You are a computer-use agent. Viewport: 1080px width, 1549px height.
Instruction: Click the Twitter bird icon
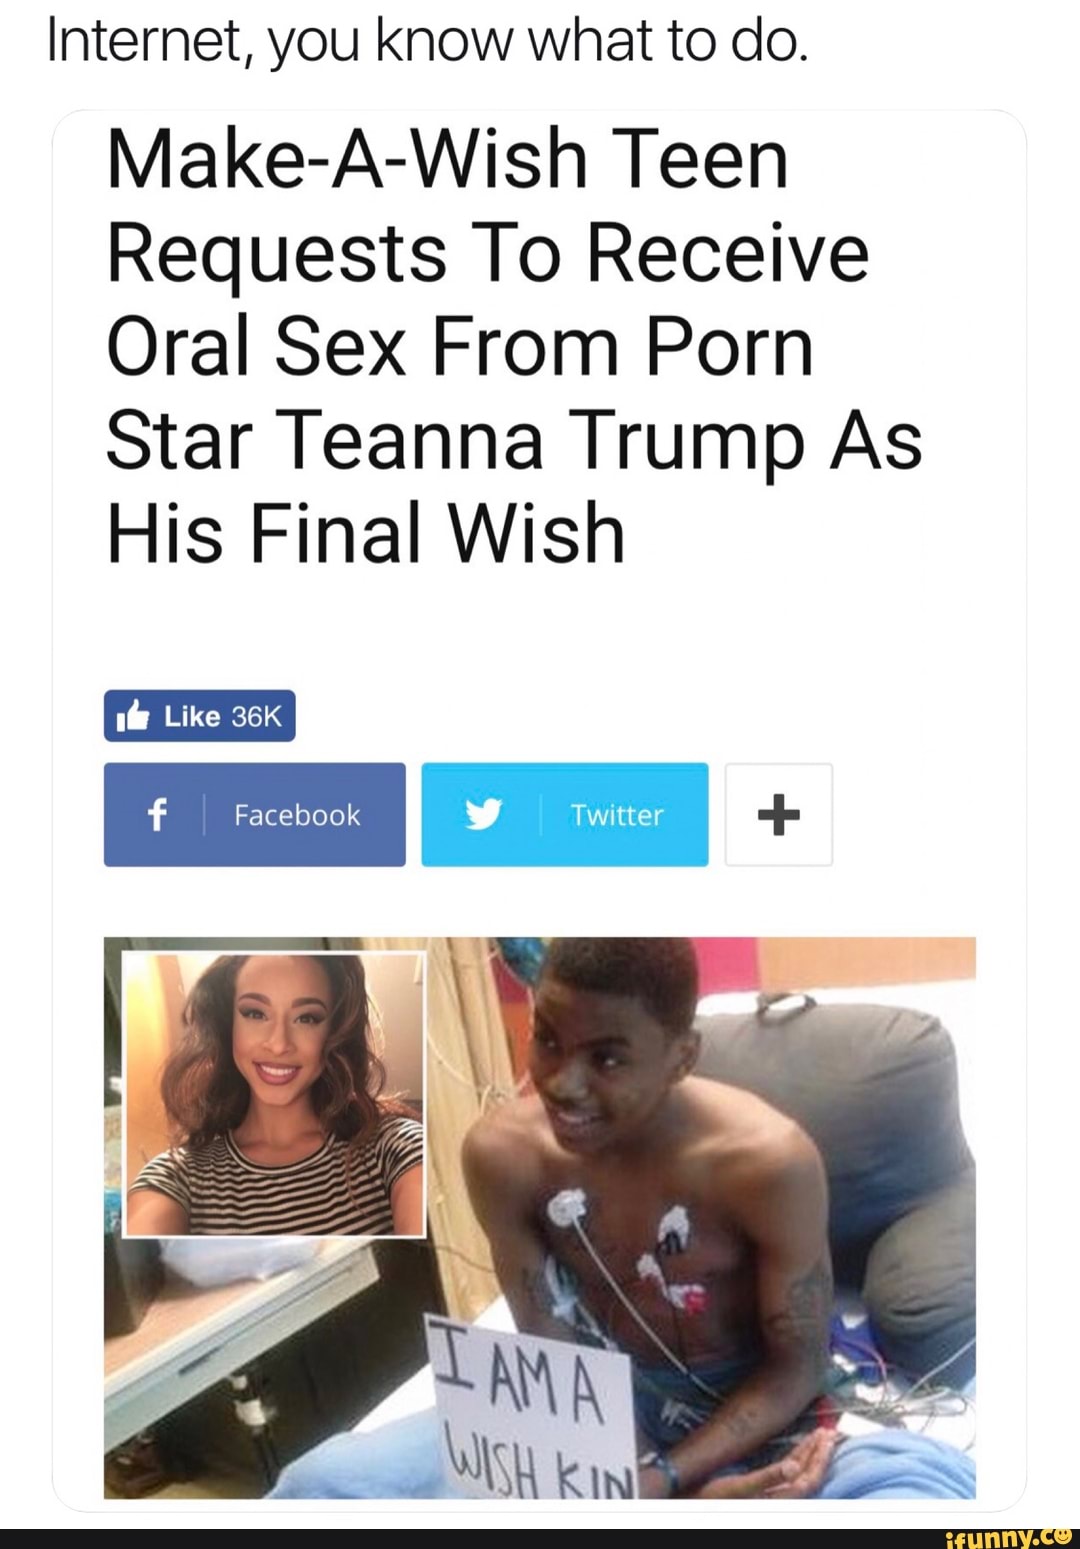pyautogui.click(x=484, y=815)
